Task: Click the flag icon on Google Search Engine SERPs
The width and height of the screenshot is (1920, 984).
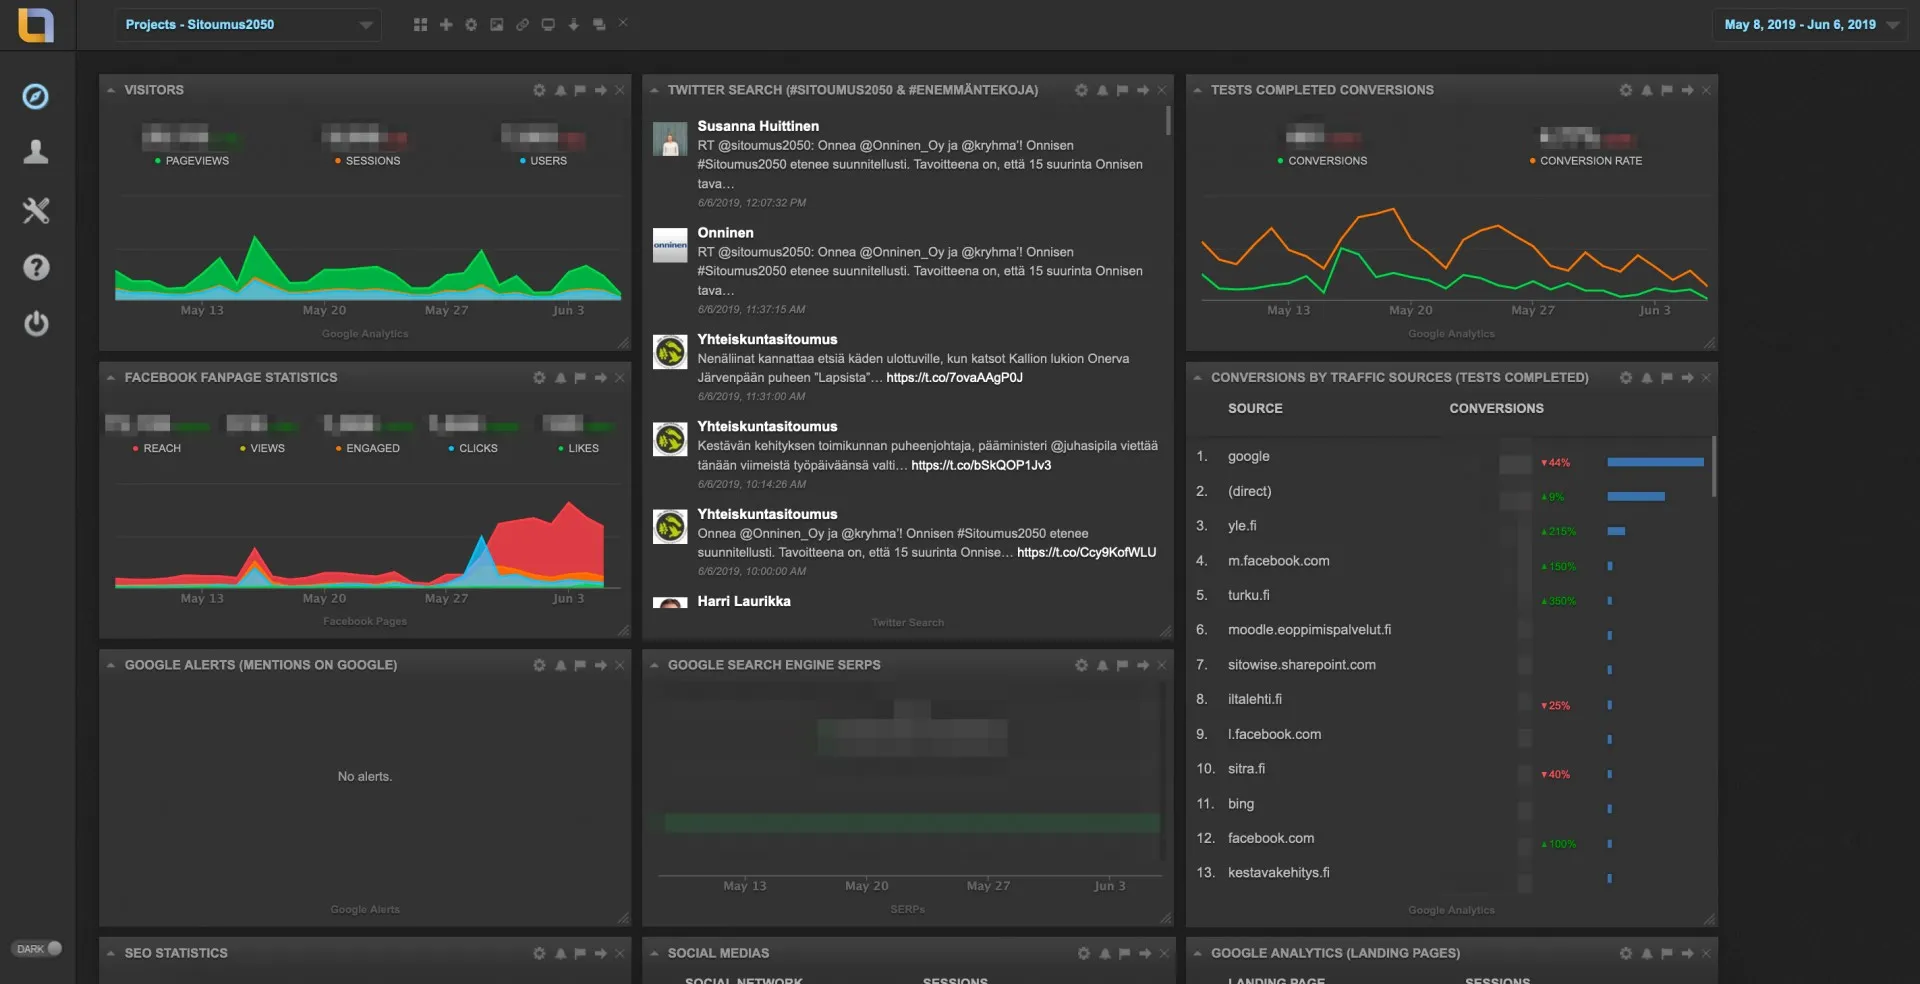Action: 1123,665
